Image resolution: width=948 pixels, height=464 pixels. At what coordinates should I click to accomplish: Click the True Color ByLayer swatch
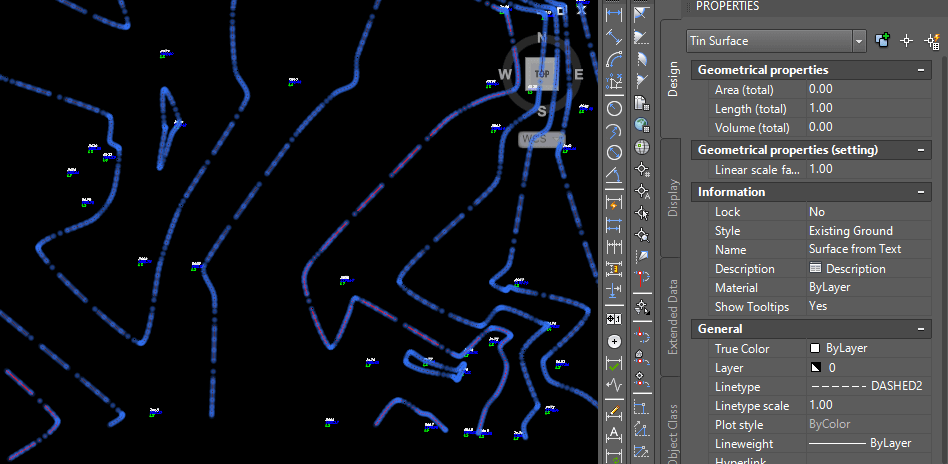(815, 348)
